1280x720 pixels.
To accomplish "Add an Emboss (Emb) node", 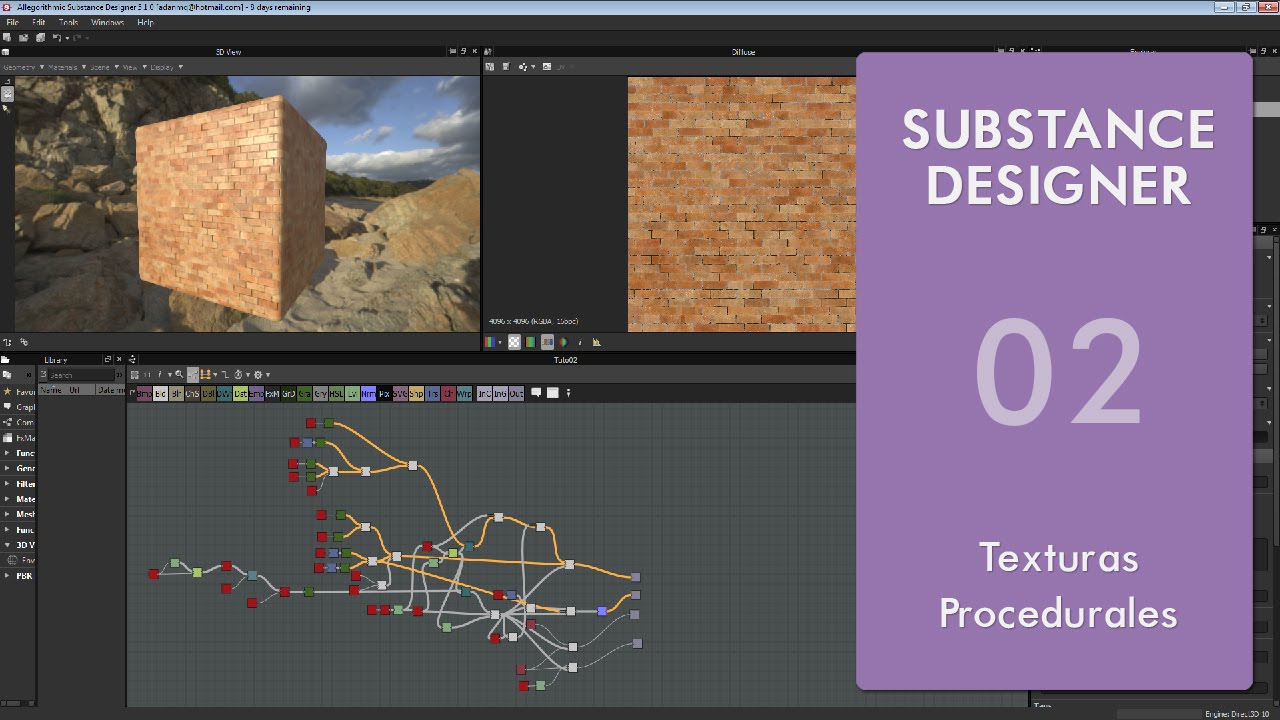I will pyautogui.click(x=257, y=394).
